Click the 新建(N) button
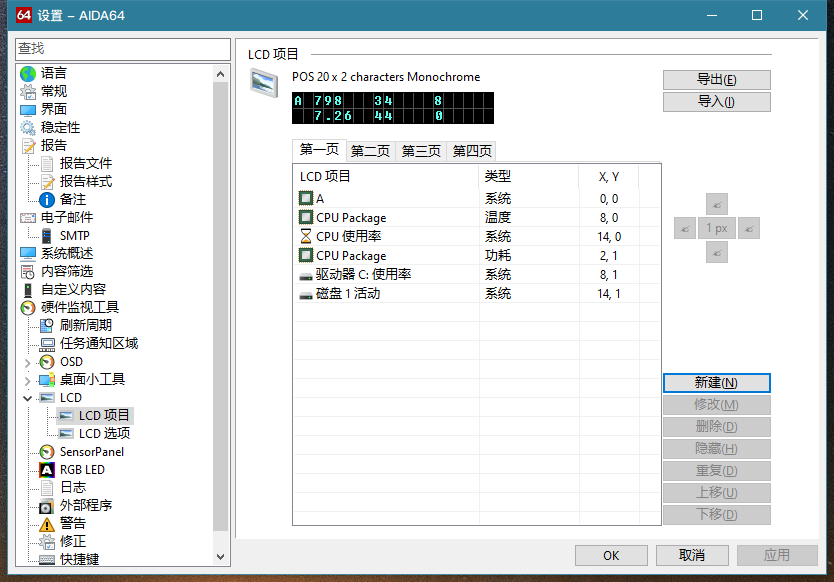 (x=716, y=383)
